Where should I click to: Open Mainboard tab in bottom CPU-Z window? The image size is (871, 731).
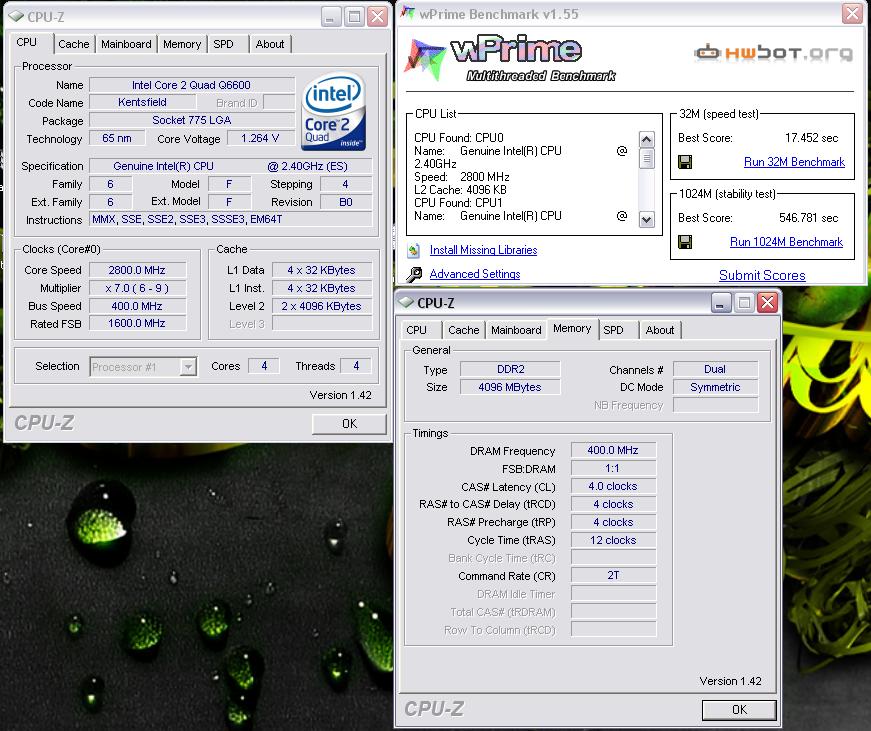[516, 331]
